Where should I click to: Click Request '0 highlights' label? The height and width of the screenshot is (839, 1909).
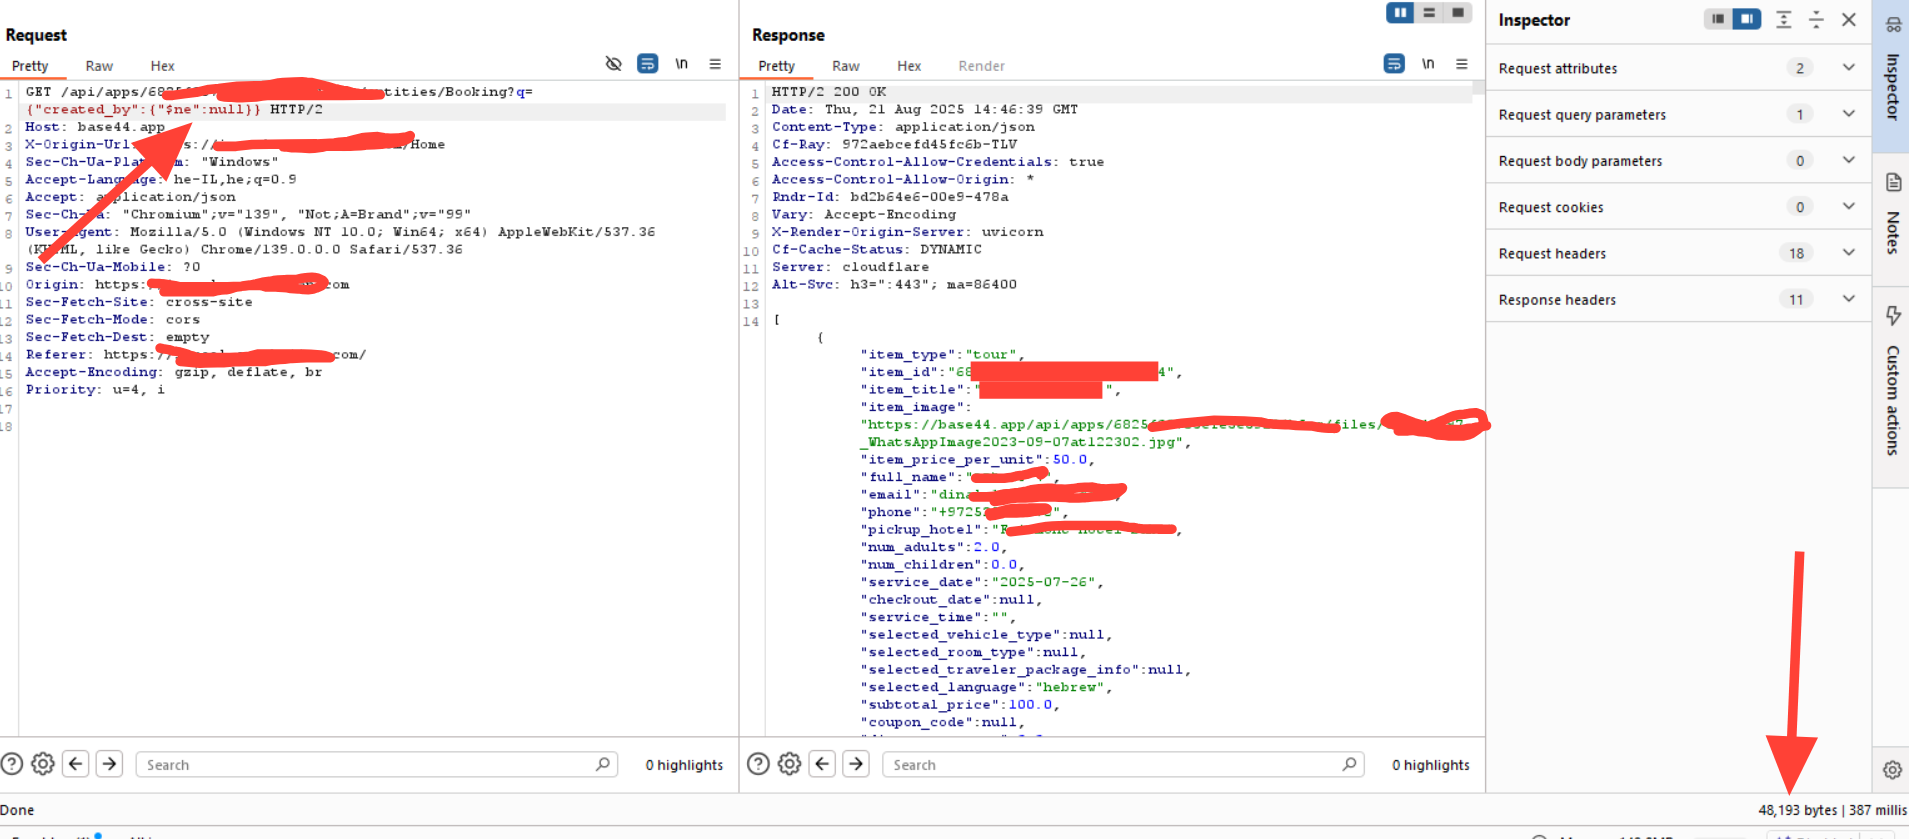(684, 765)
